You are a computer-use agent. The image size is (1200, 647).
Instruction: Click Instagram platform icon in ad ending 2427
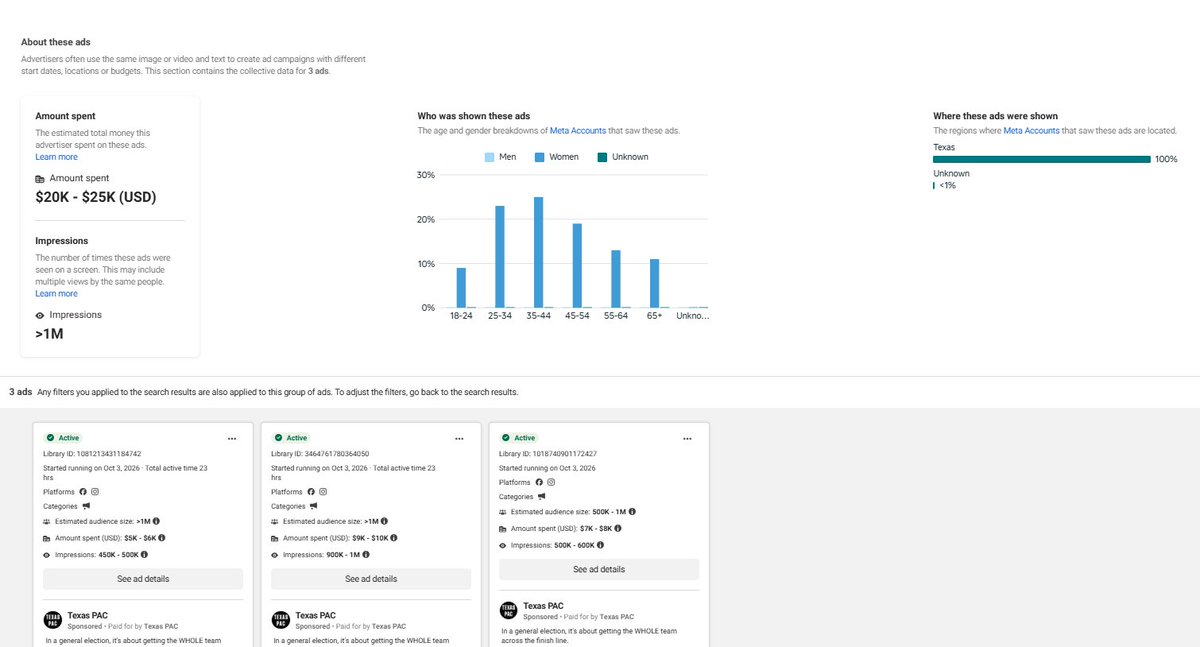click(551, 482)
